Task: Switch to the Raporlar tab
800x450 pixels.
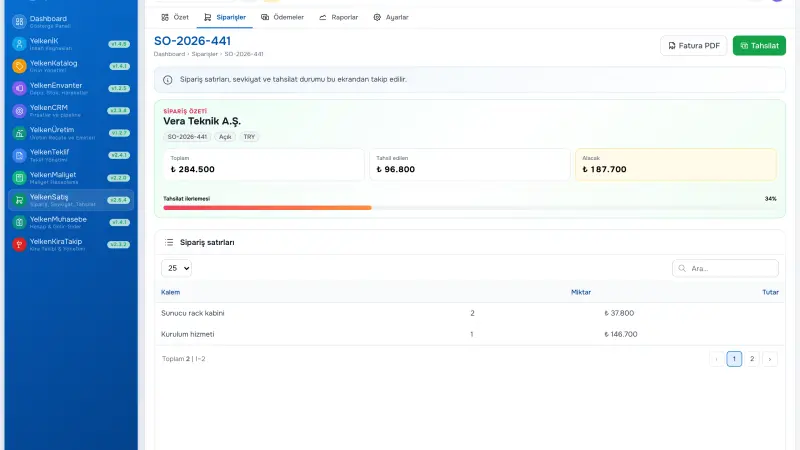Action: click(x=338, y=17)
